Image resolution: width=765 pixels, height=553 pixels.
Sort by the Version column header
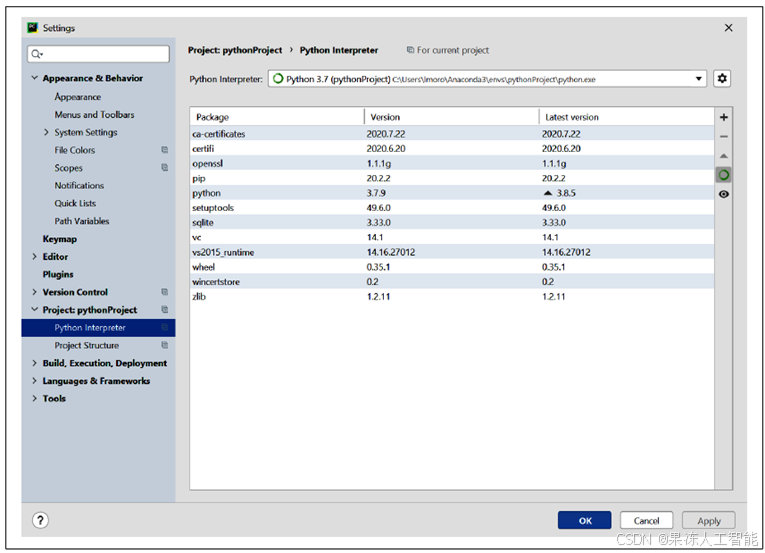tap(452, 117)
